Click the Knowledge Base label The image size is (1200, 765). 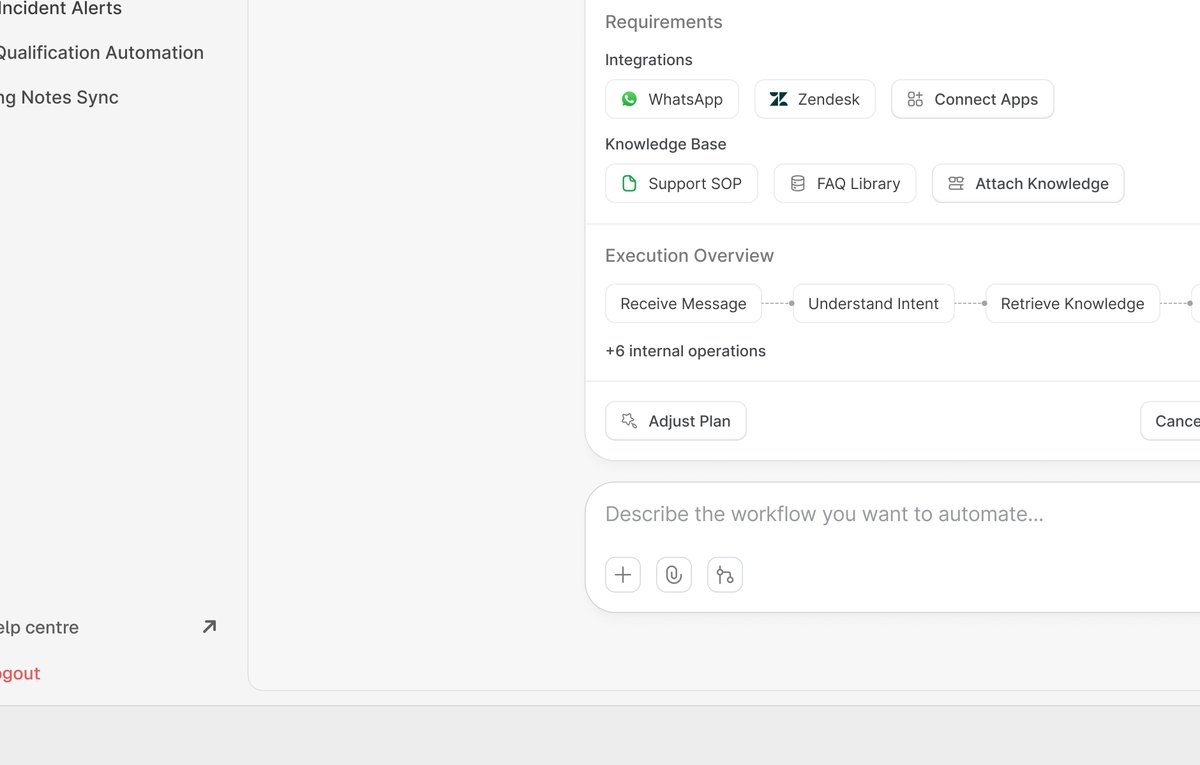click(666, 144)
